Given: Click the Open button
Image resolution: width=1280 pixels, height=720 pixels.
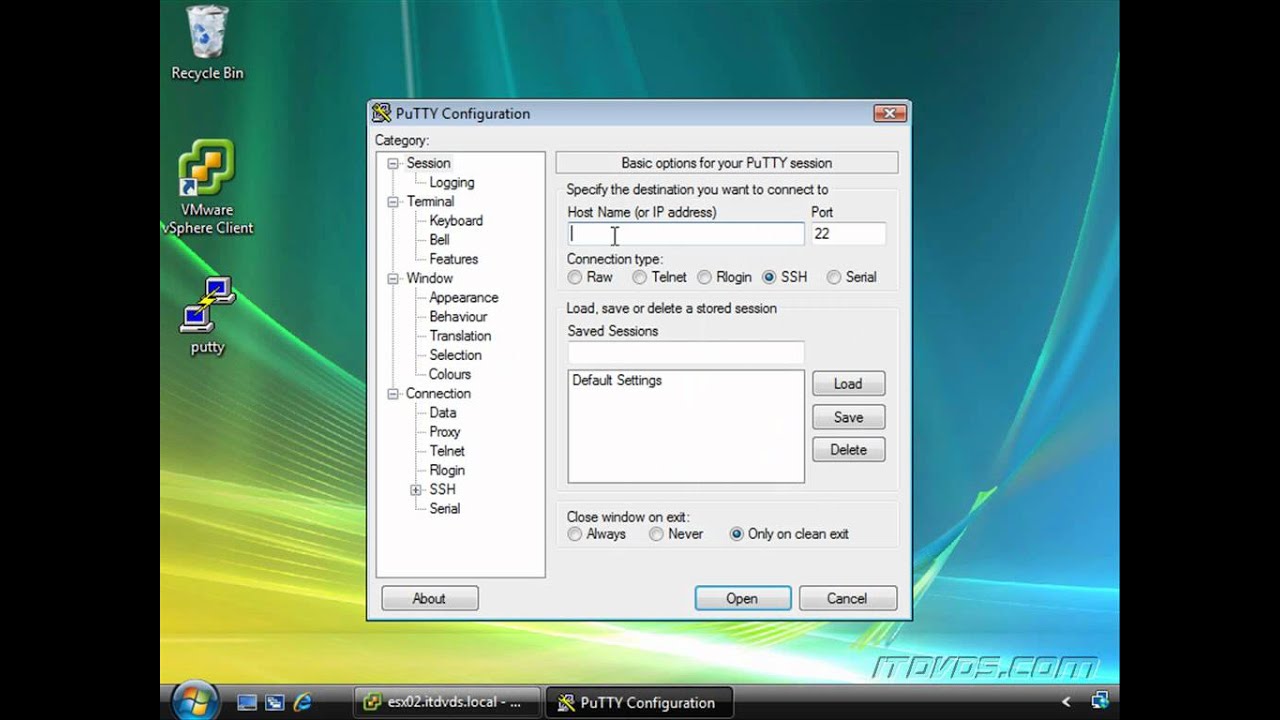Looking at the screenshot, I should [x=742, y=598].
